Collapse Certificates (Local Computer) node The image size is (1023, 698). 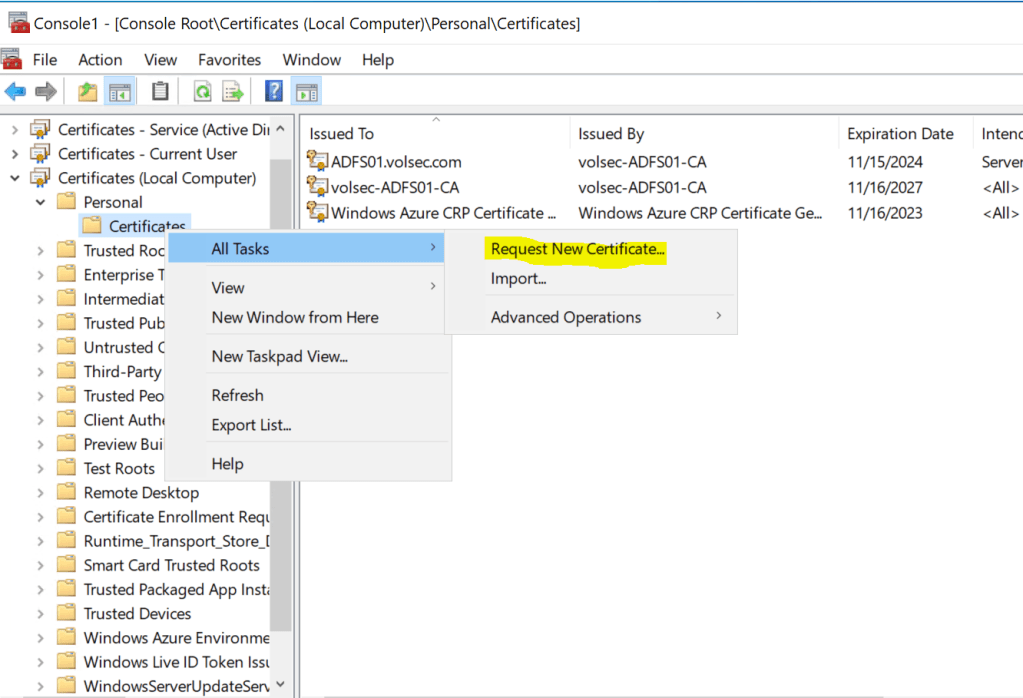(15, 178)
